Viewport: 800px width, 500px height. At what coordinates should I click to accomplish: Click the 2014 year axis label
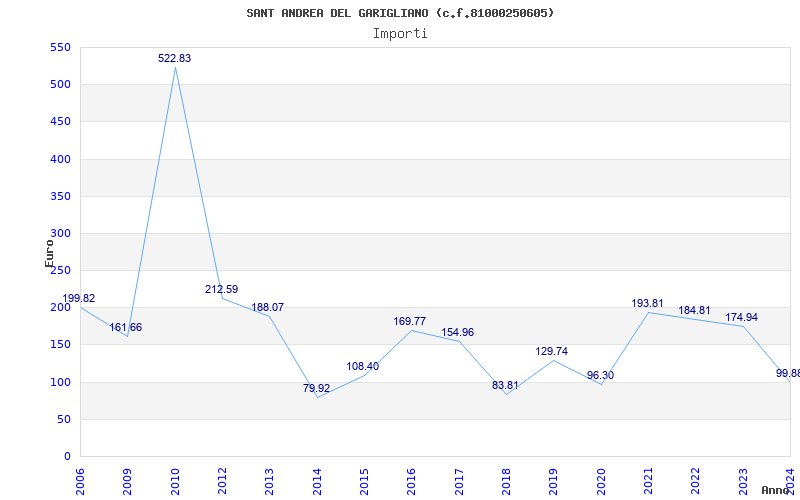tap(317, 482)
